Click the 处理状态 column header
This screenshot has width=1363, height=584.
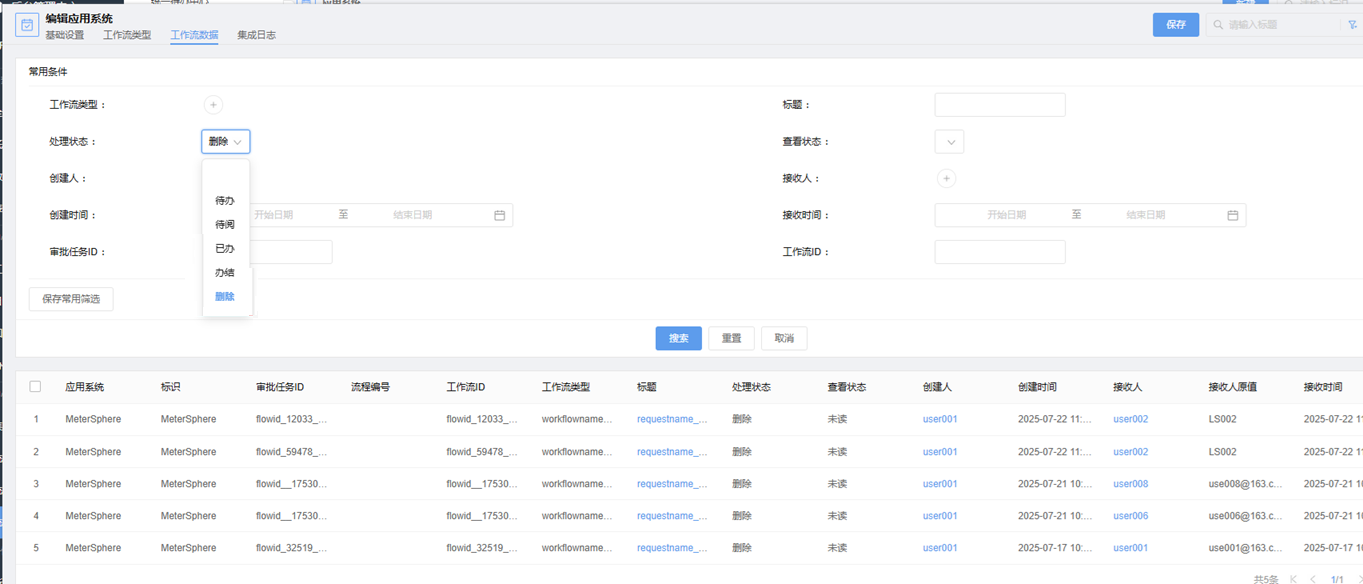coord(751,387)
